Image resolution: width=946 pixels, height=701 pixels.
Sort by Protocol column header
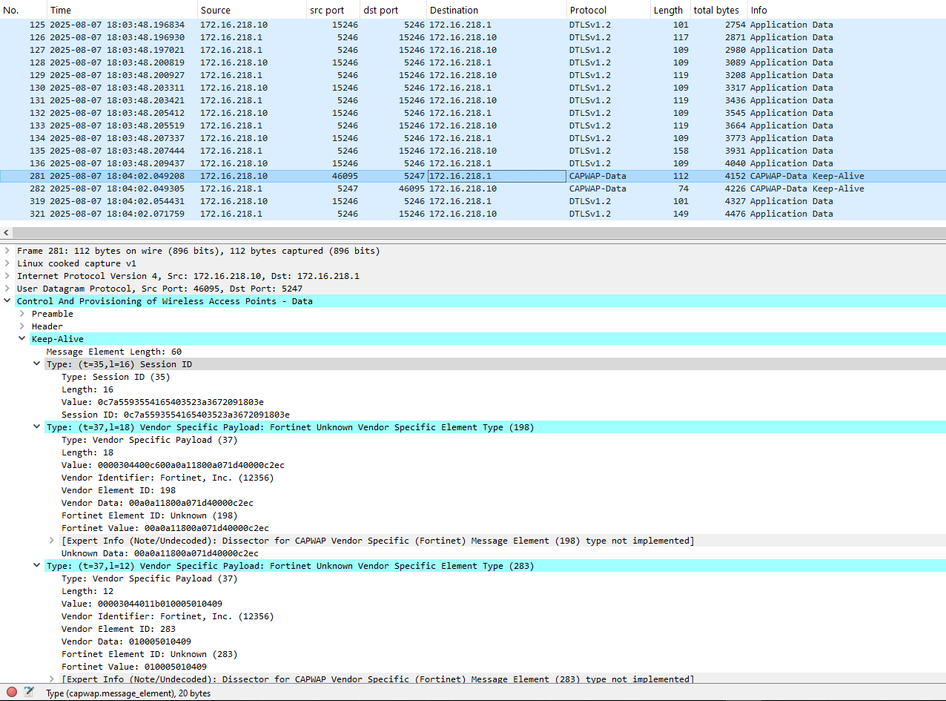pos(608,10)
